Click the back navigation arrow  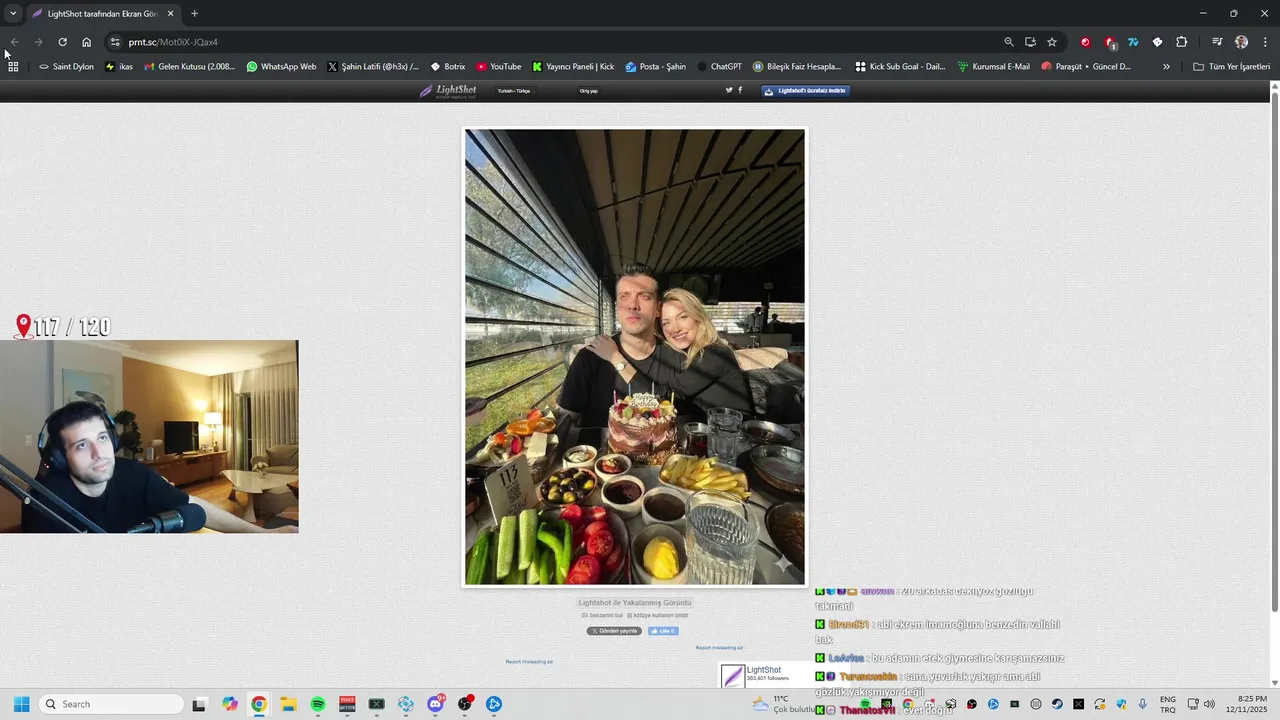[x=14, y=42]
